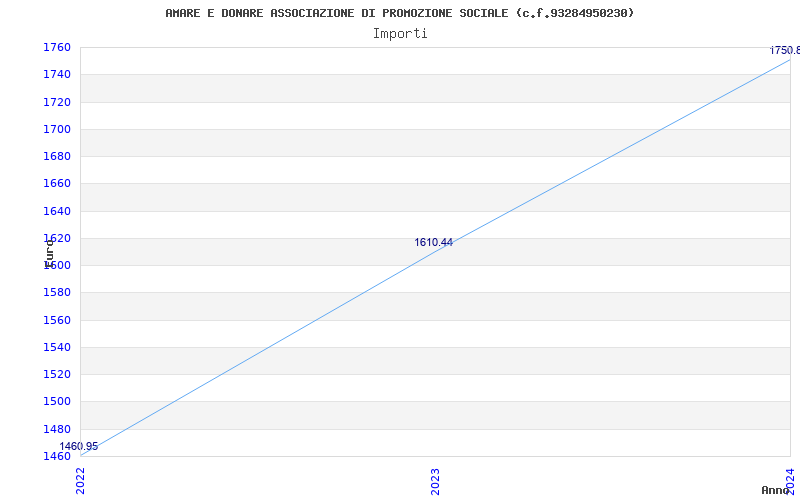
Task: Click the 2022 x-axis label
Action: [x=80, y=481]
